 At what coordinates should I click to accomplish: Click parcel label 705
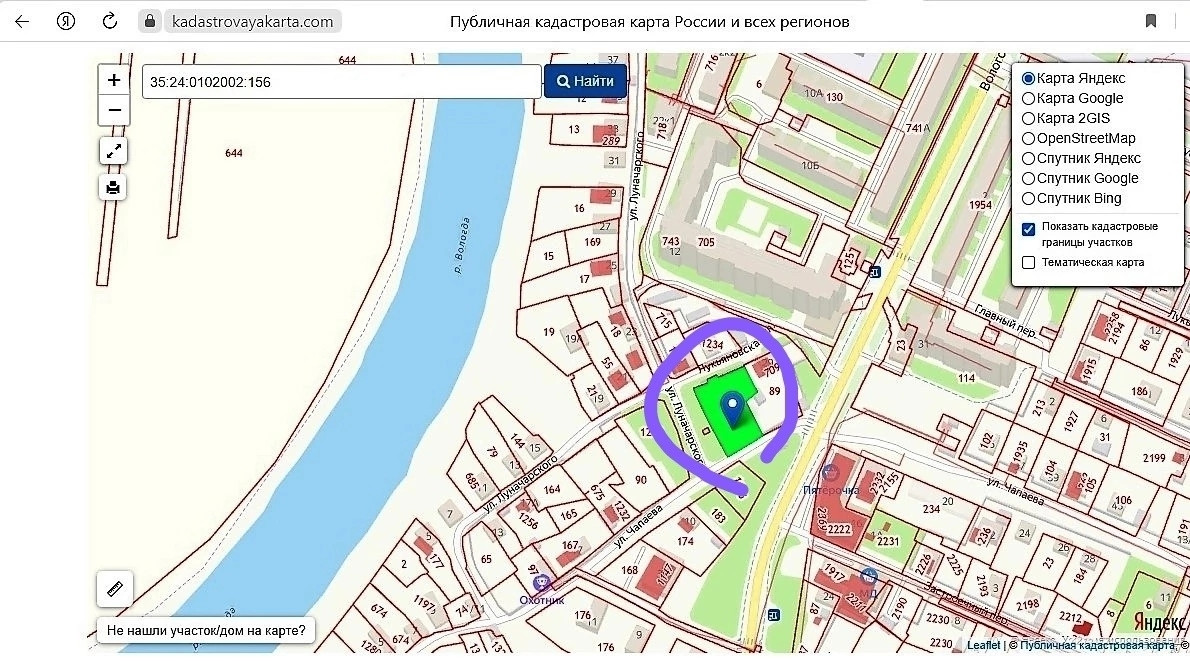point(706,242)
